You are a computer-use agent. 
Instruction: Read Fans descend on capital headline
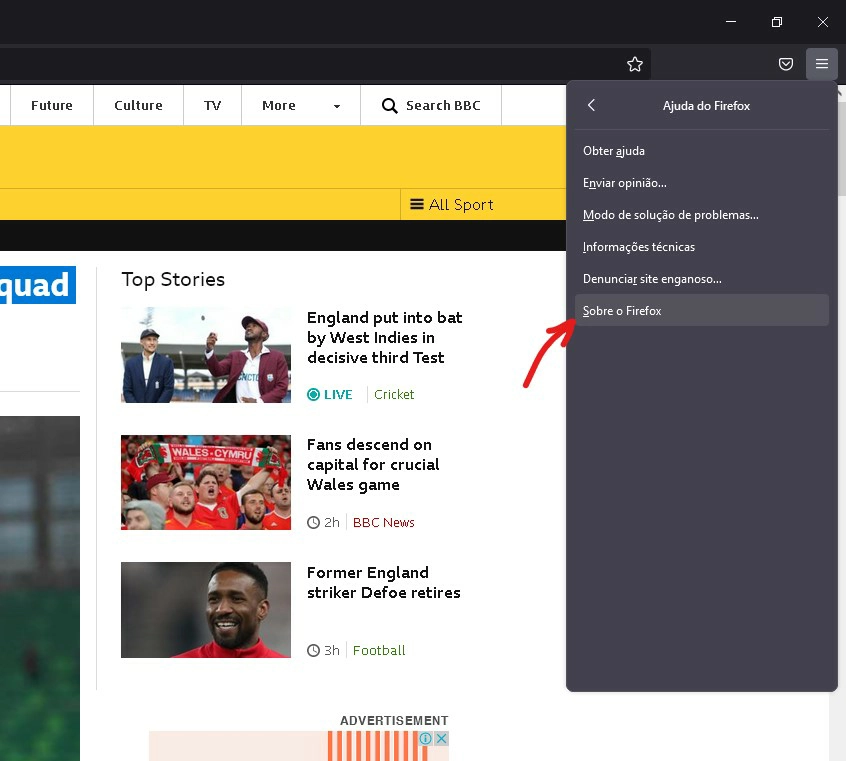click(x=373, y=465)
